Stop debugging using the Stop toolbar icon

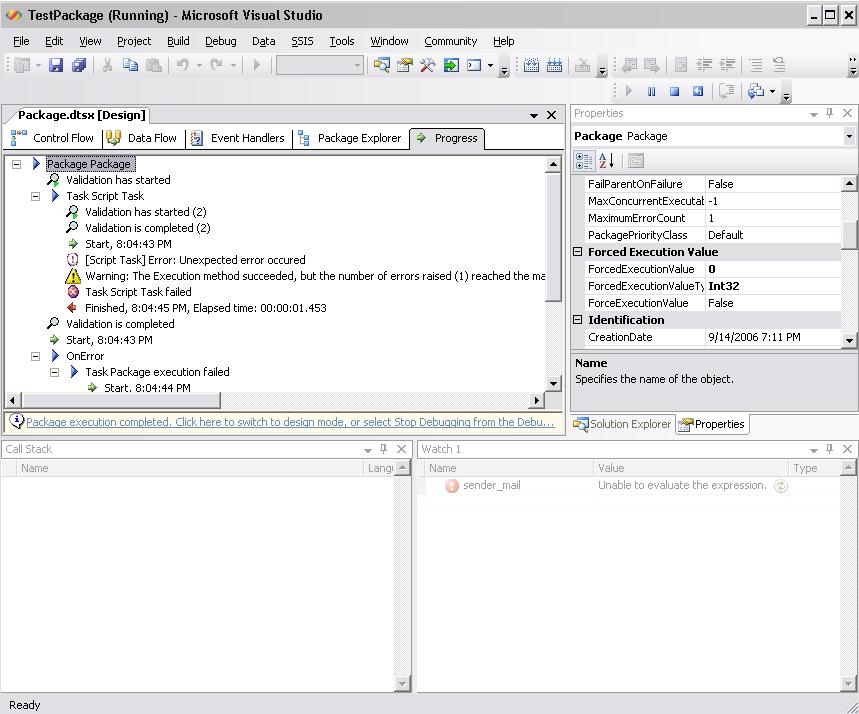click(x=674, y=91)
